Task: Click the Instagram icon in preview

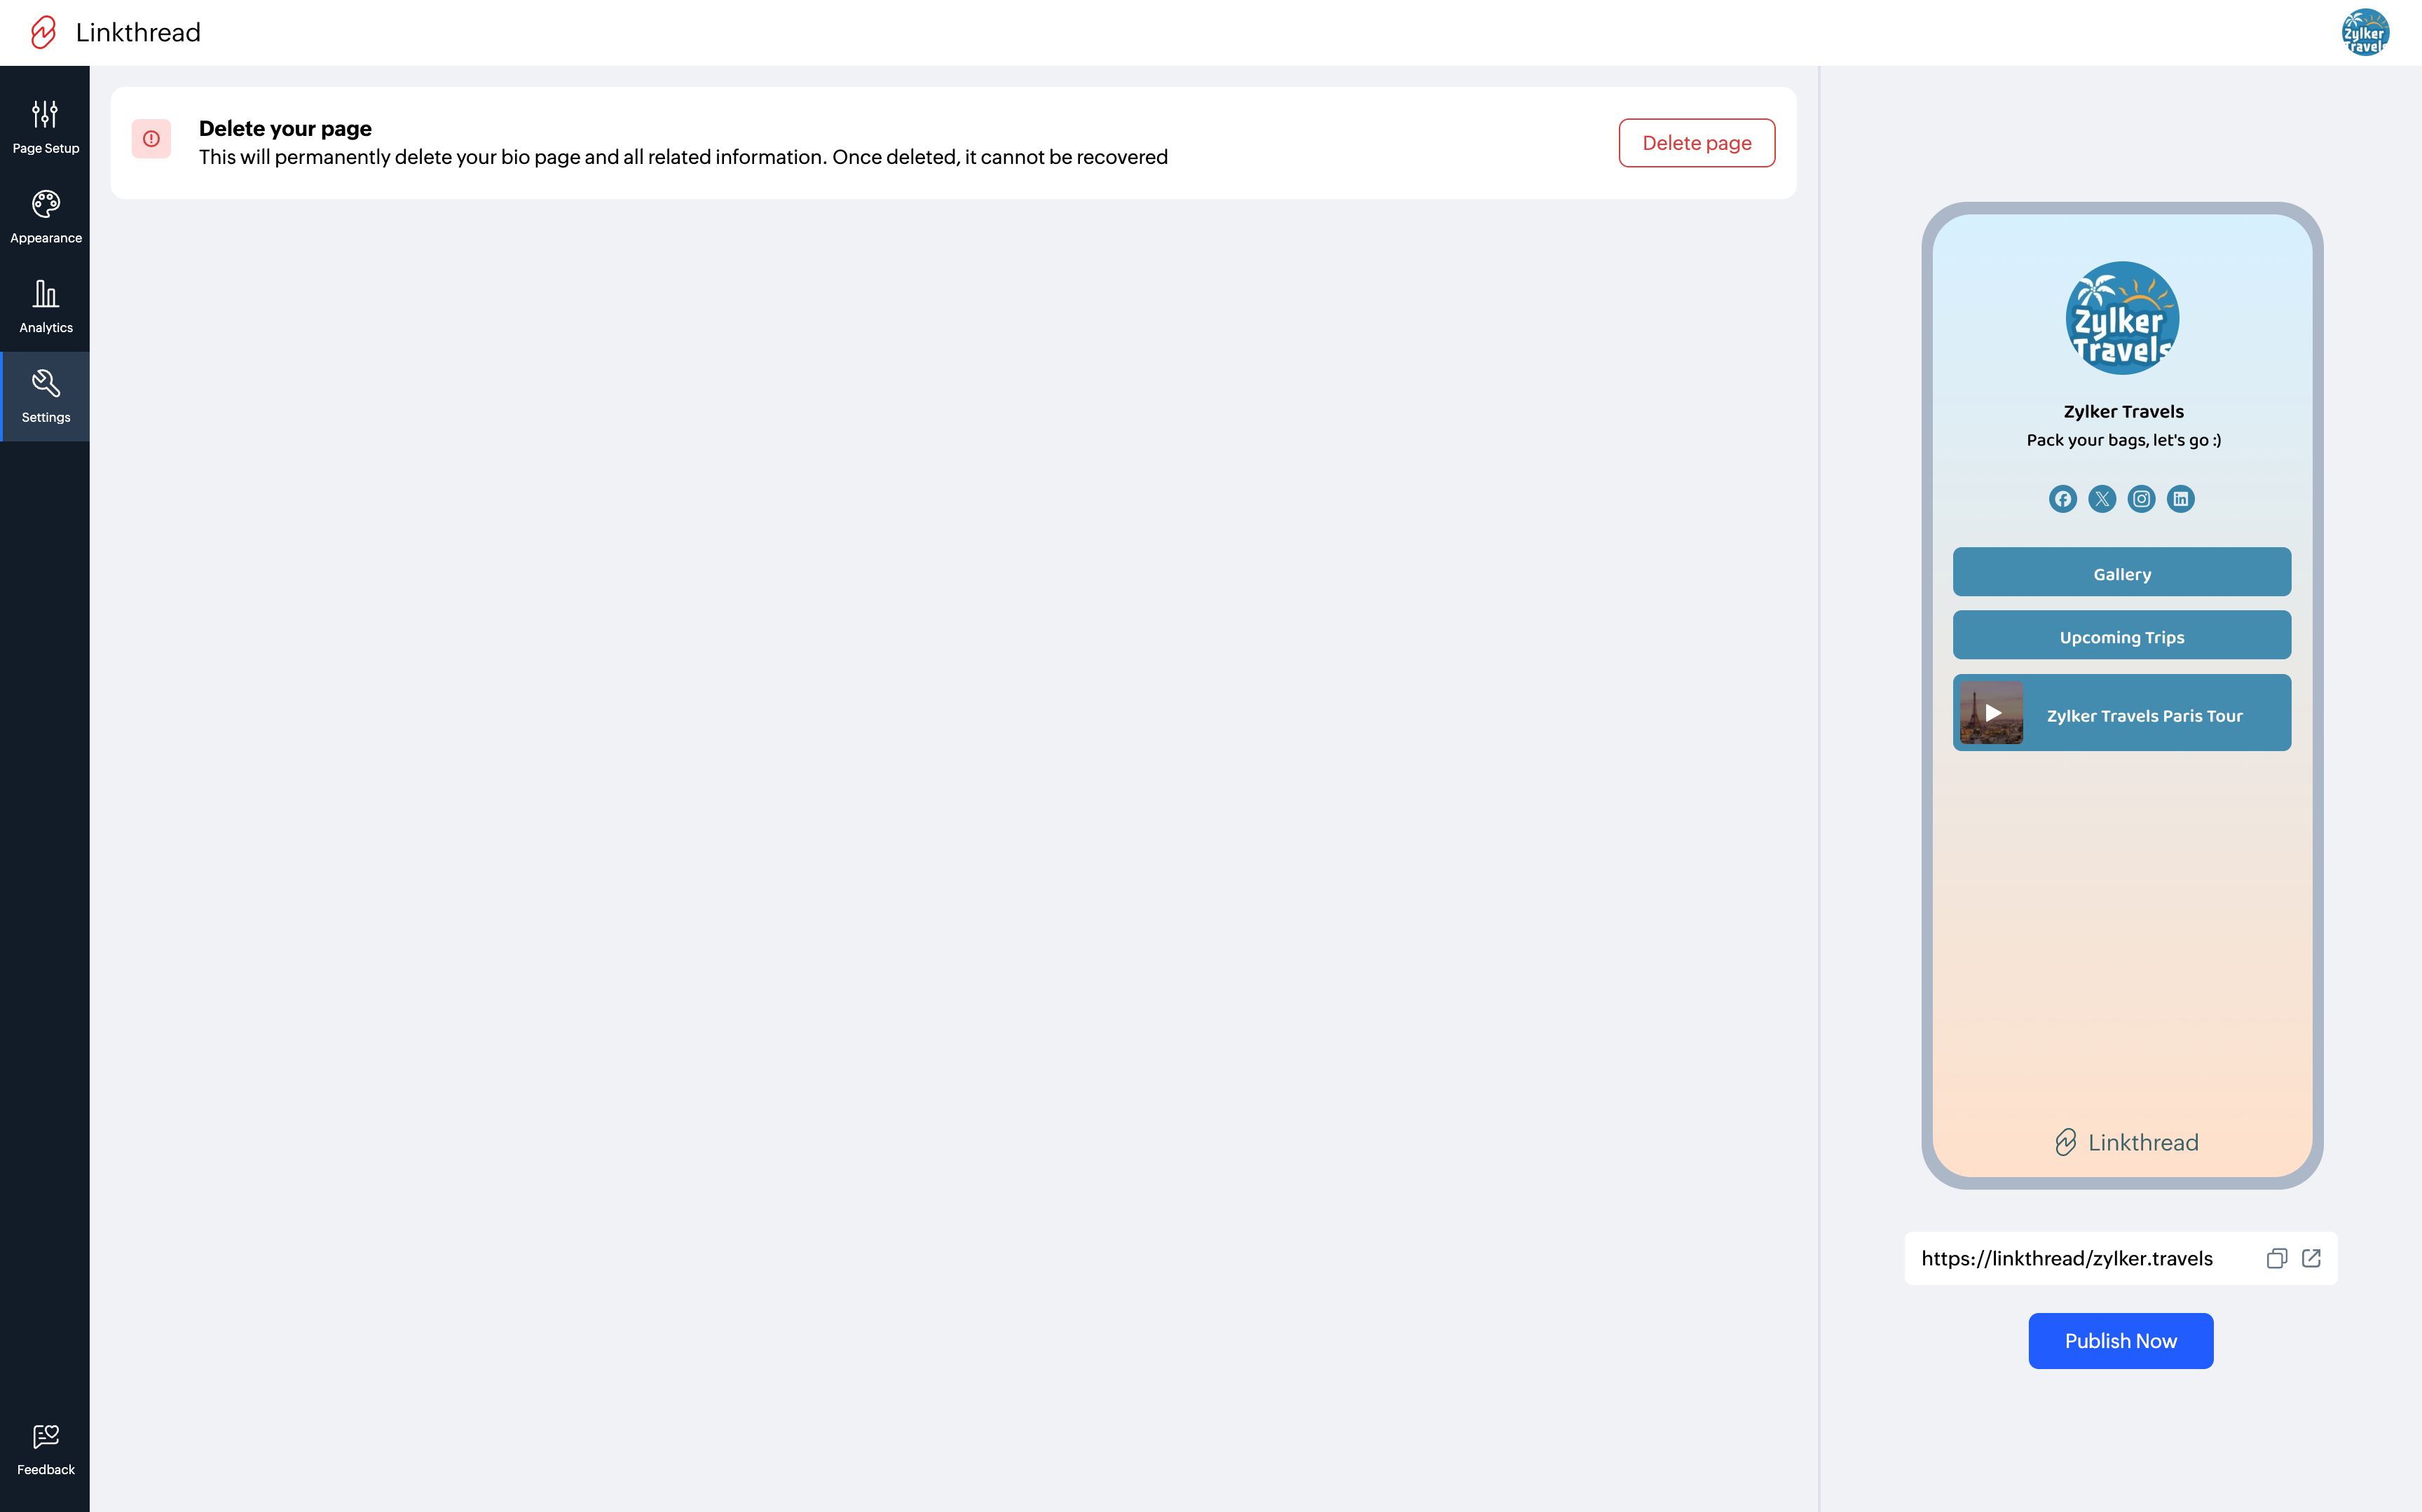Action: pos(2141,499)
